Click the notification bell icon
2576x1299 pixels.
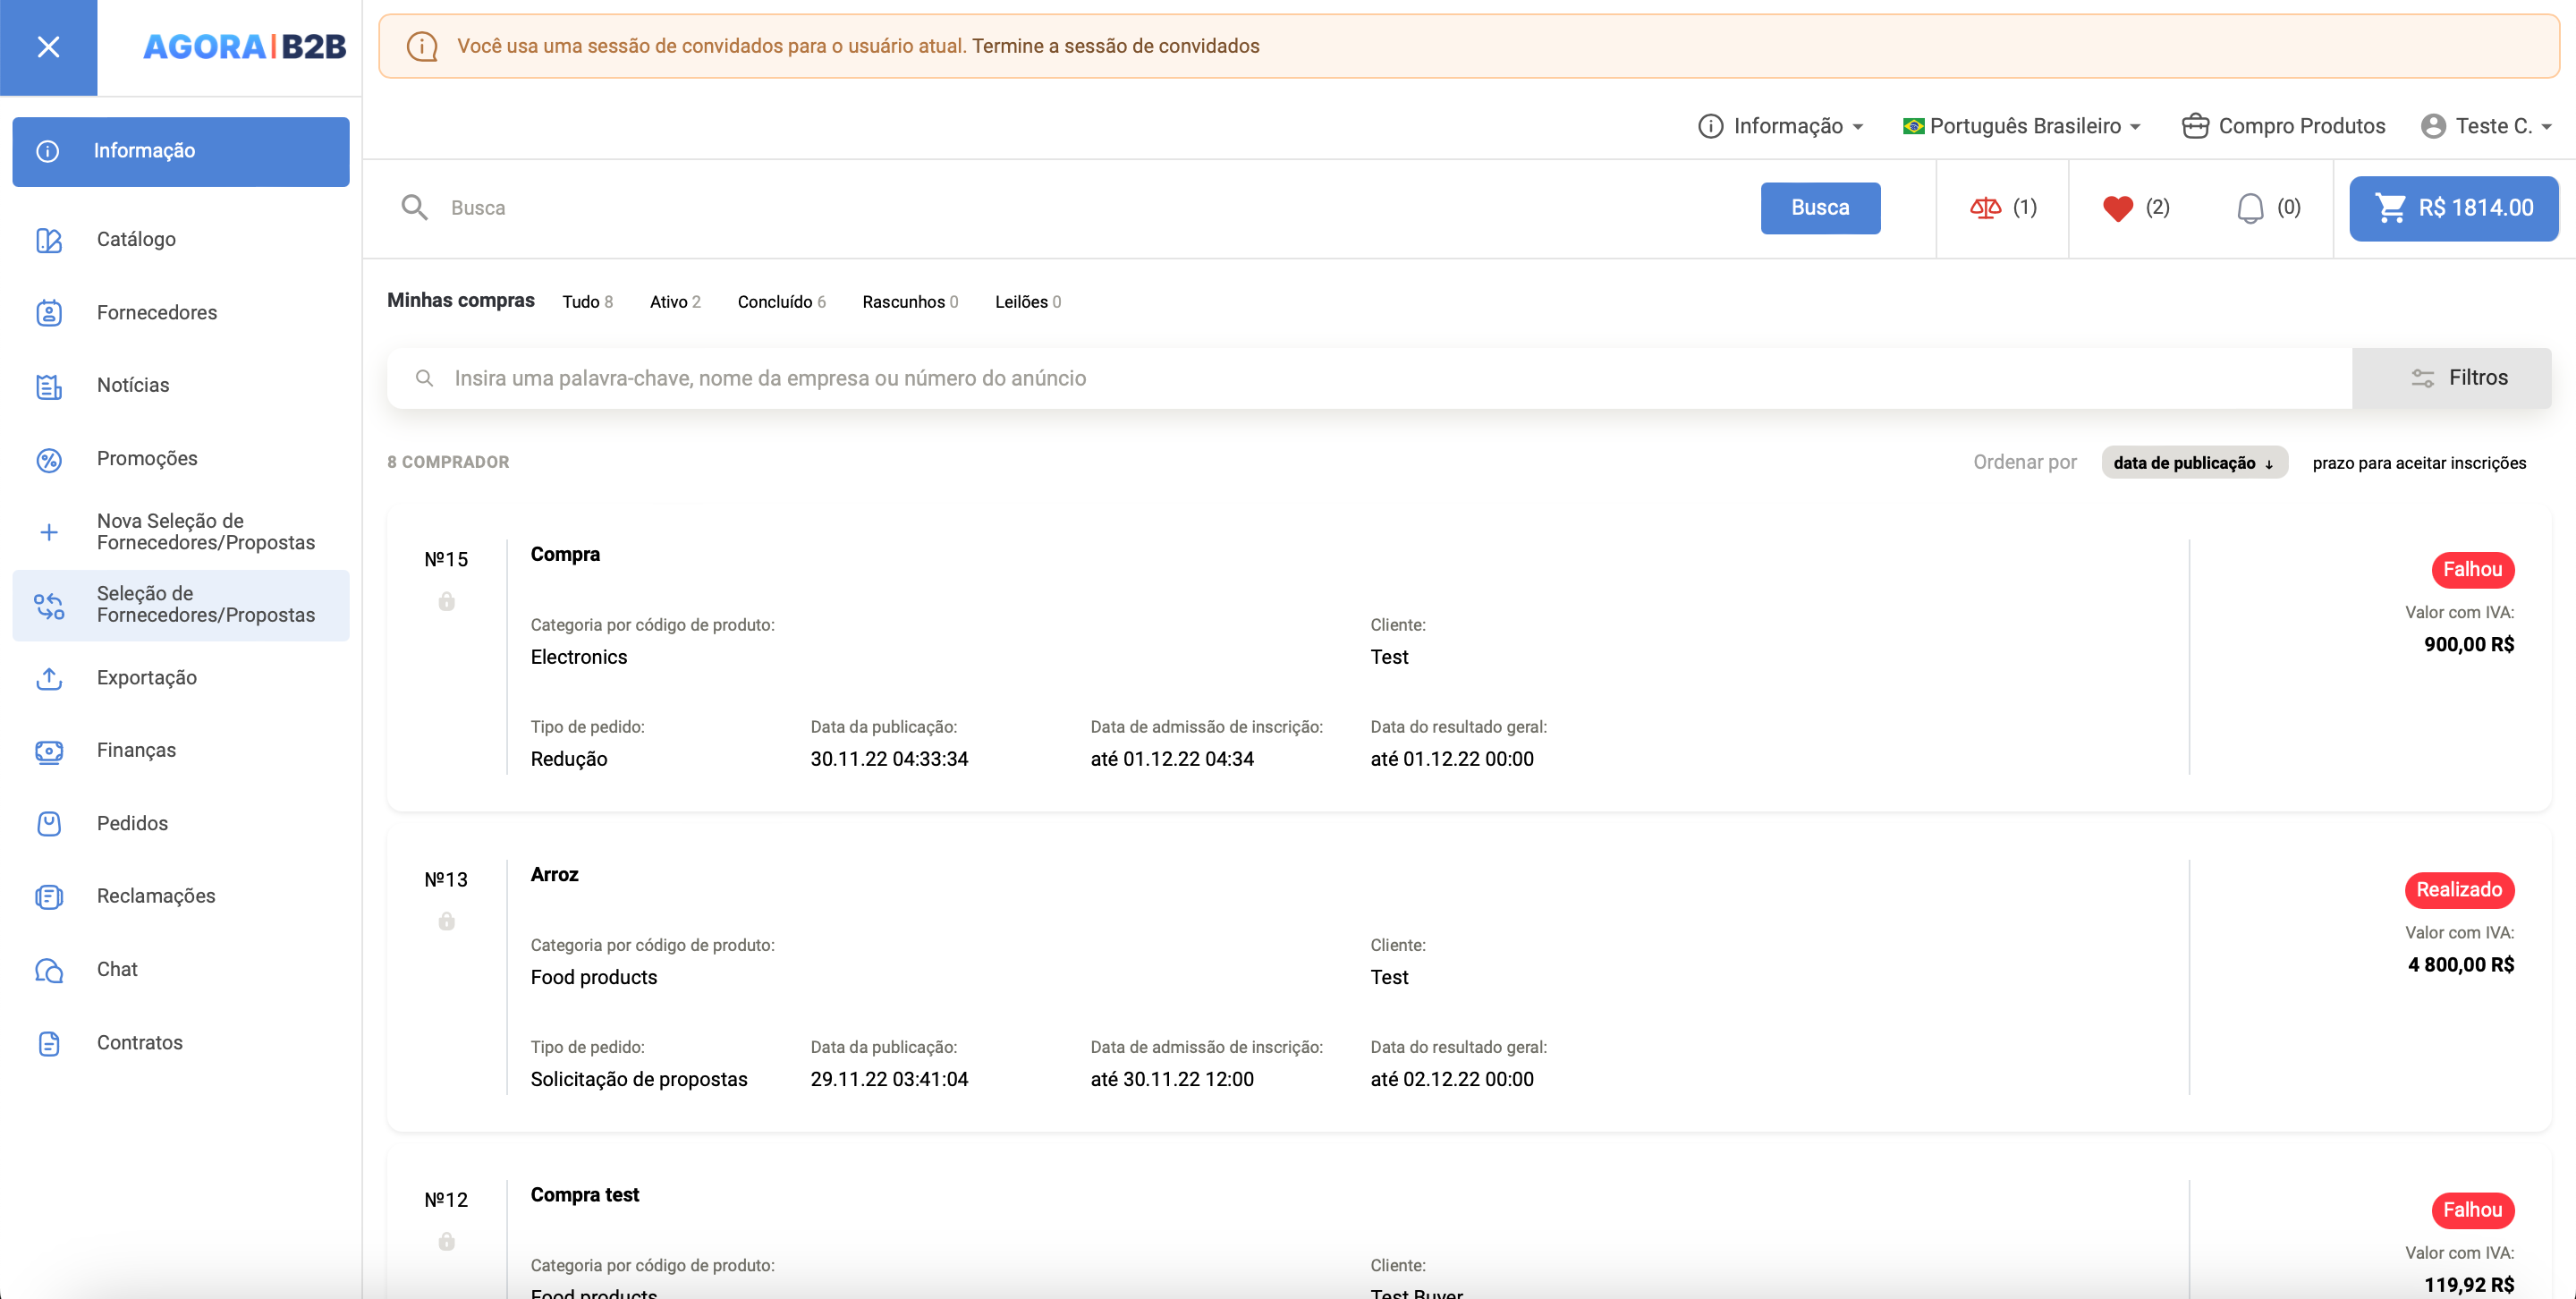(2247, 208)
